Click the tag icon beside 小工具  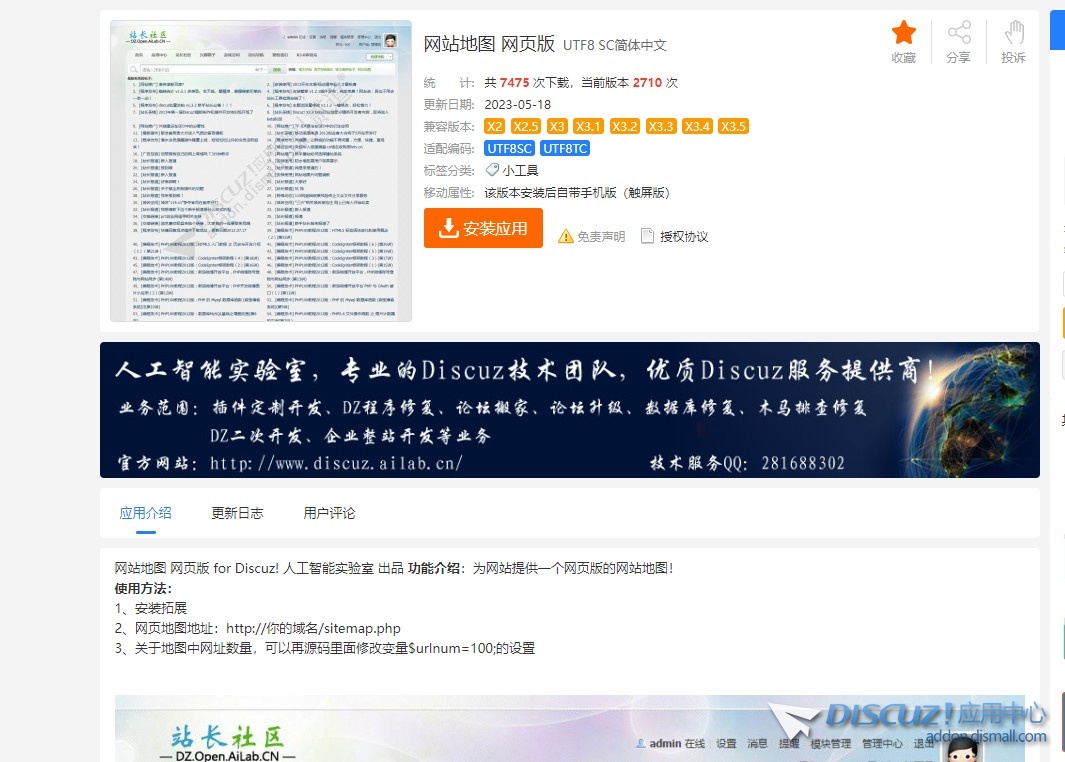tap(492, 171)
